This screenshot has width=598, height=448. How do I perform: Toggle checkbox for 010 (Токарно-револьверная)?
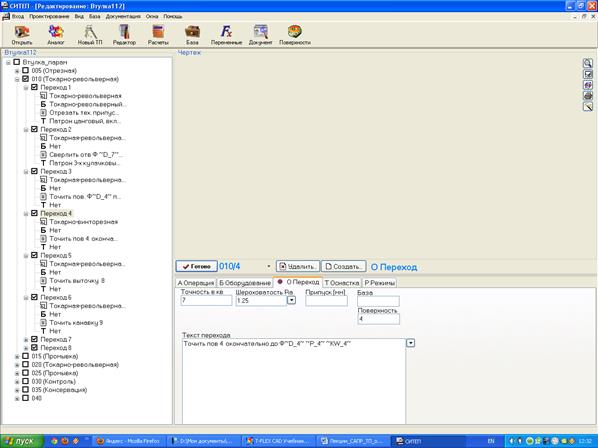tap(25, 79)
